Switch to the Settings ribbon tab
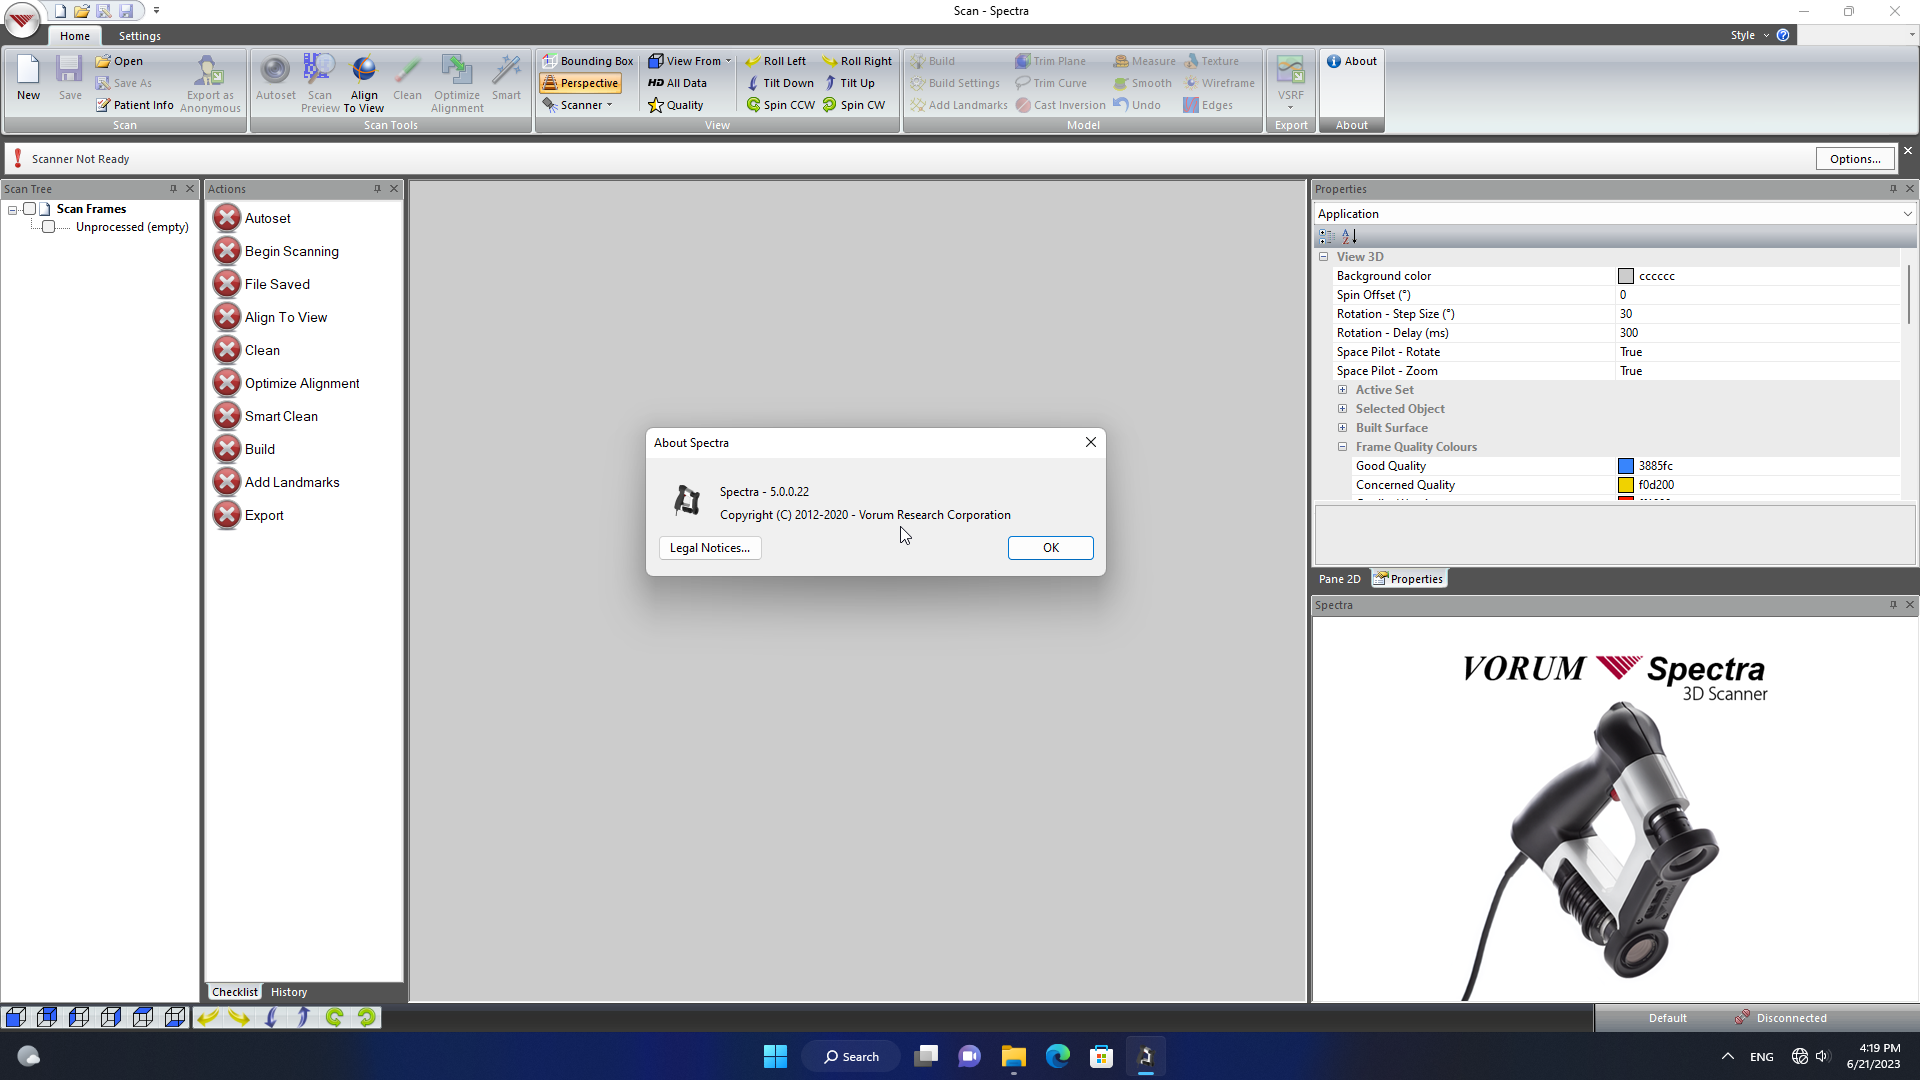Screen dimensions: 1920x1080 [x=140, y=36]
